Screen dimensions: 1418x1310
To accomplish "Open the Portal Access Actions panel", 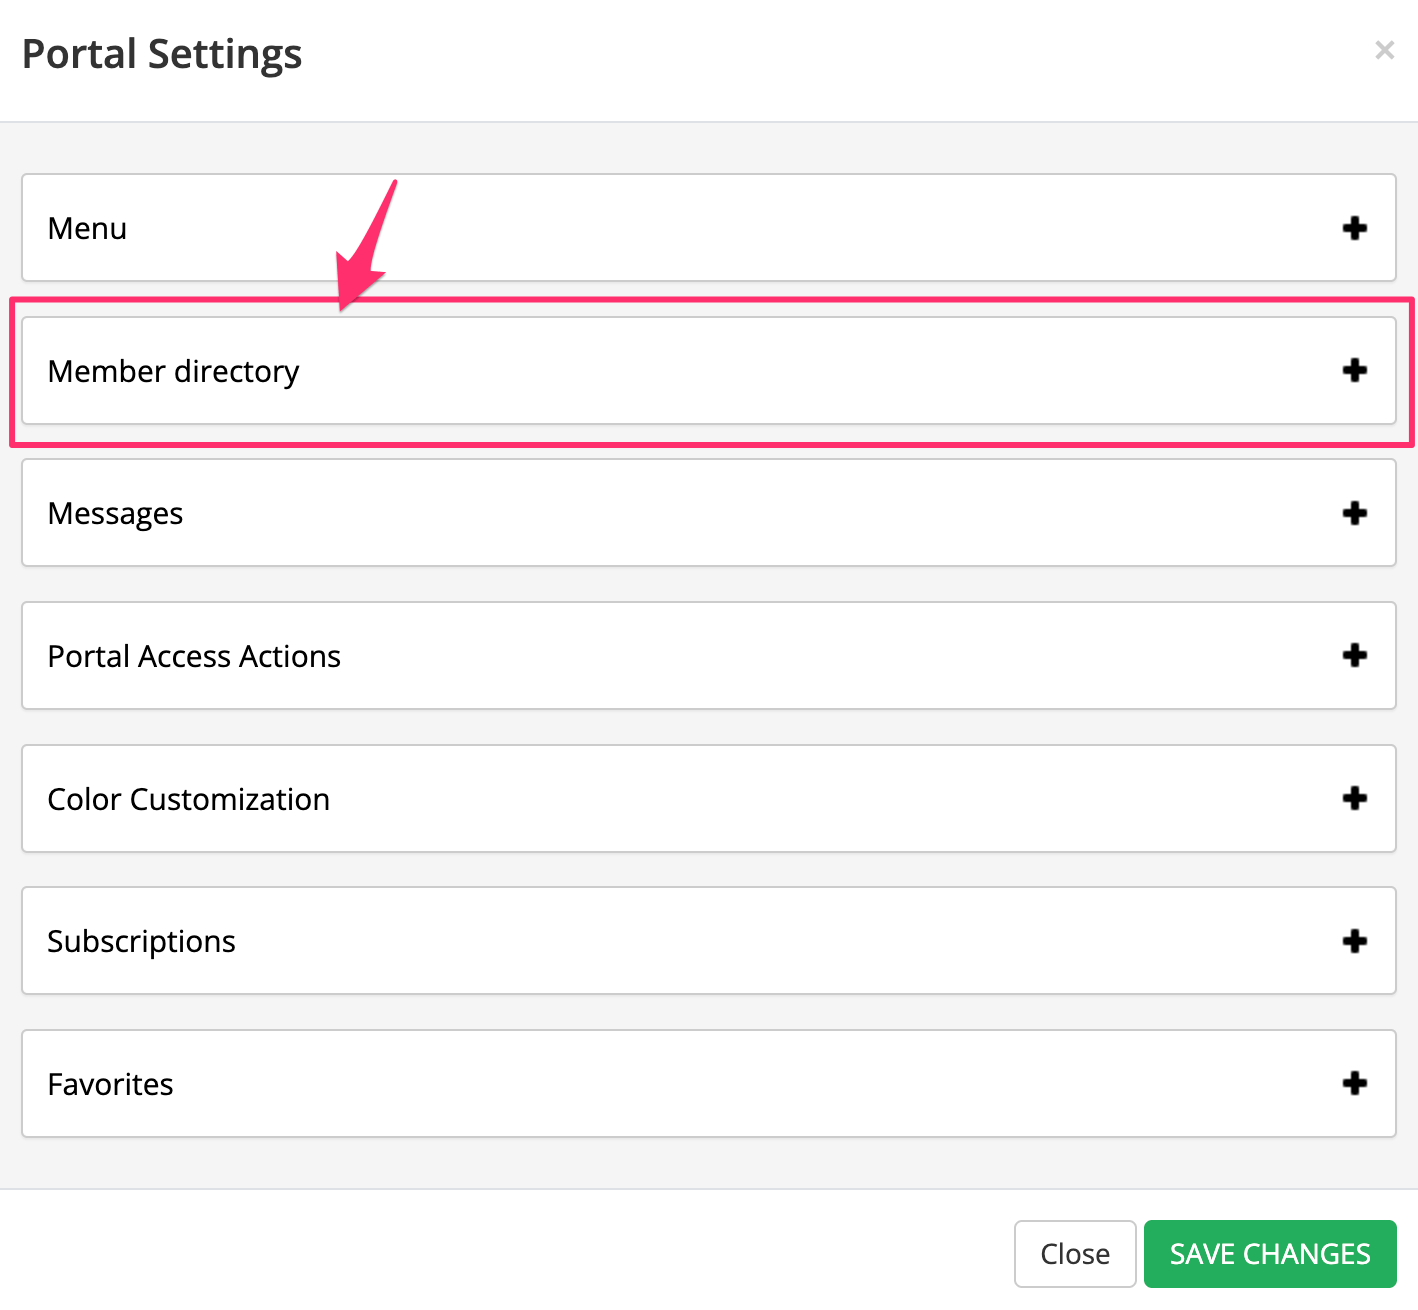I will coord(709,656).
